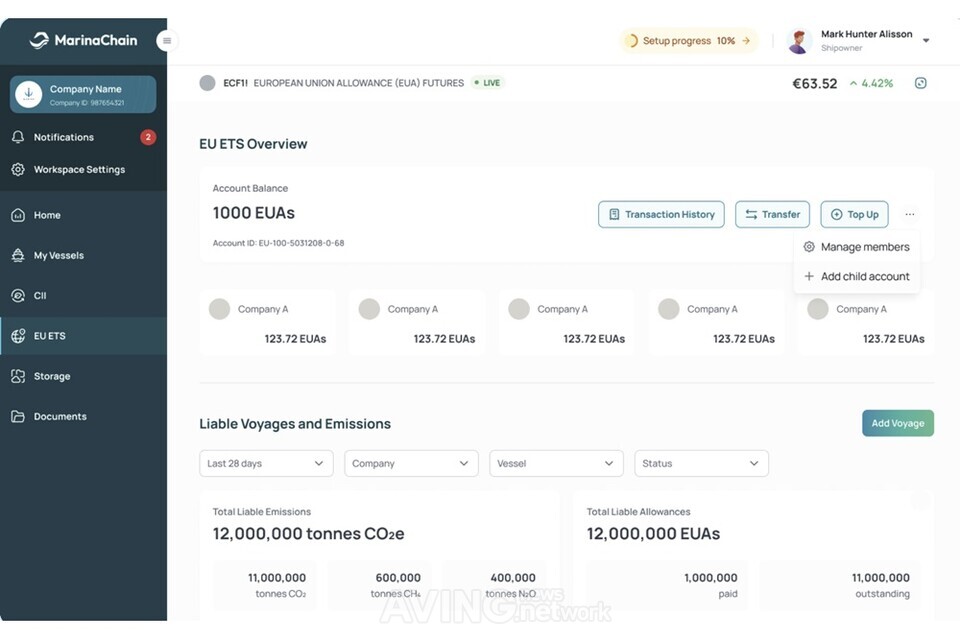This screenshot has height=639, width=960.
Task: Click the EU ETS globe icon
Action: 18,336
